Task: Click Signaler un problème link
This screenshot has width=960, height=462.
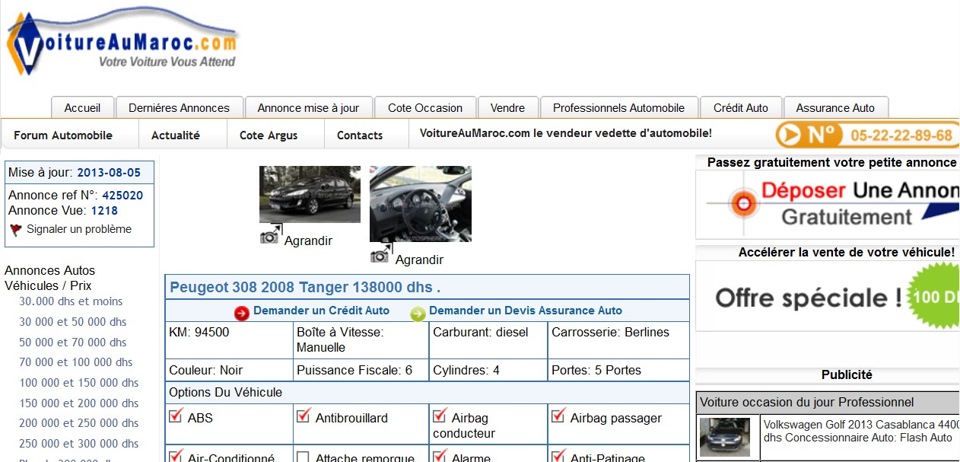Action: 79,229
